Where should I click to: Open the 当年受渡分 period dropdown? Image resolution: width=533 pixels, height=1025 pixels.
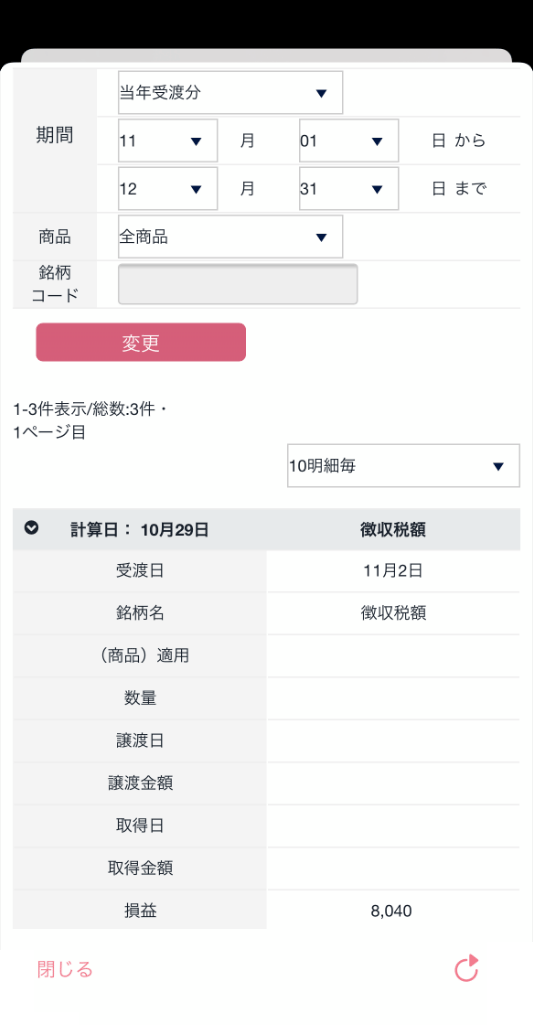pos(230,93)
